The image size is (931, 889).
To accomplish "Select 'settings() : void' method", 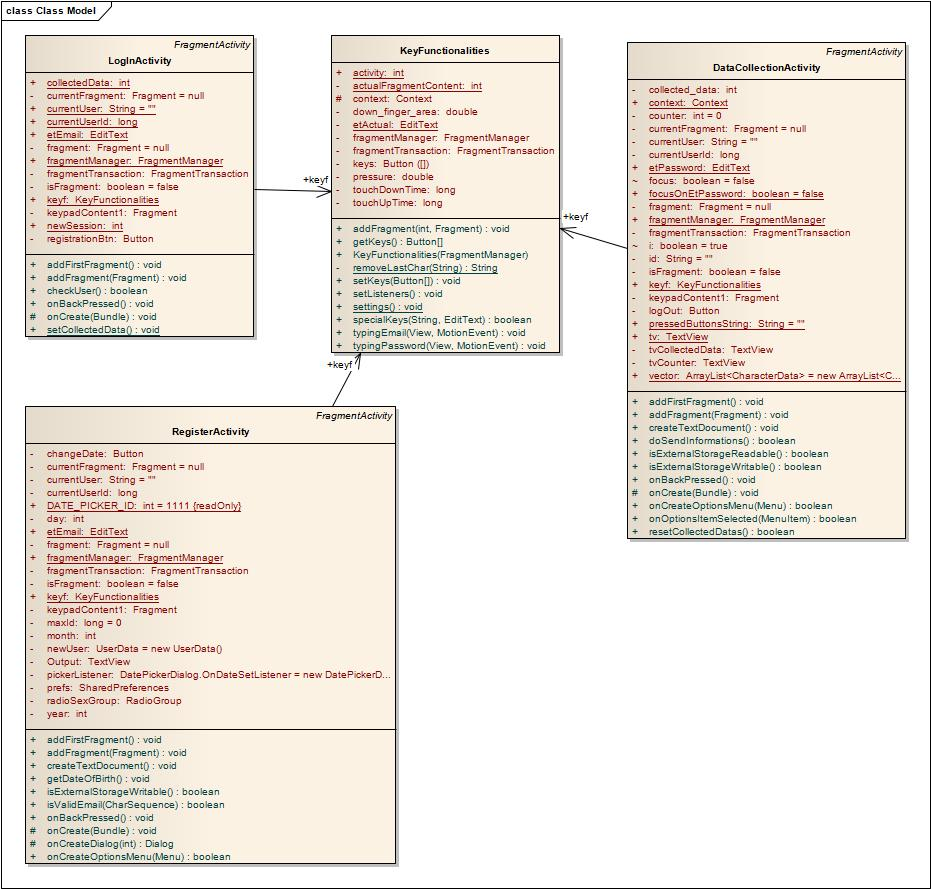I will [x=388, y=308].
